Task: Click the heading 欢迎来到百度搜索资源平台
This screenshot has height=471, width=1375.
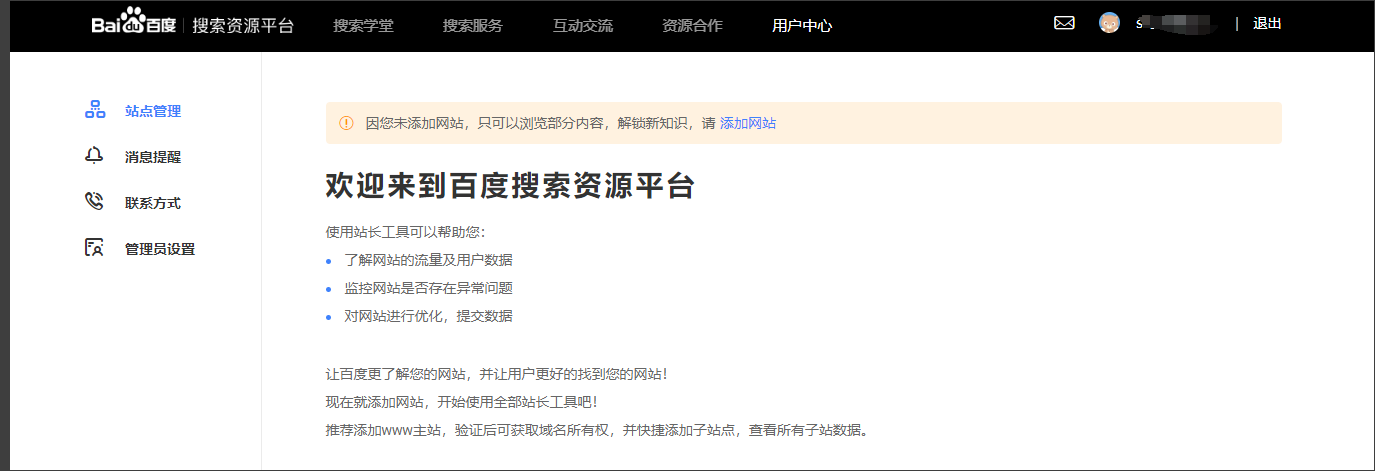Action: (x=510, y=186)
